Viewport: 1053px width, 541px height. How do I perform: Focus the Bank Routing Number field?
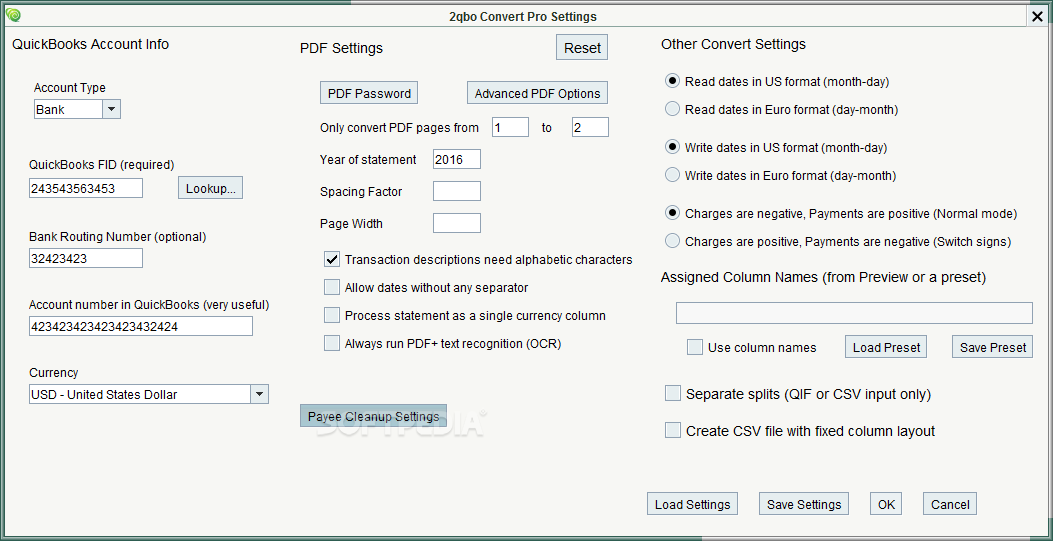pyautogui.click(x=86, y=258)
